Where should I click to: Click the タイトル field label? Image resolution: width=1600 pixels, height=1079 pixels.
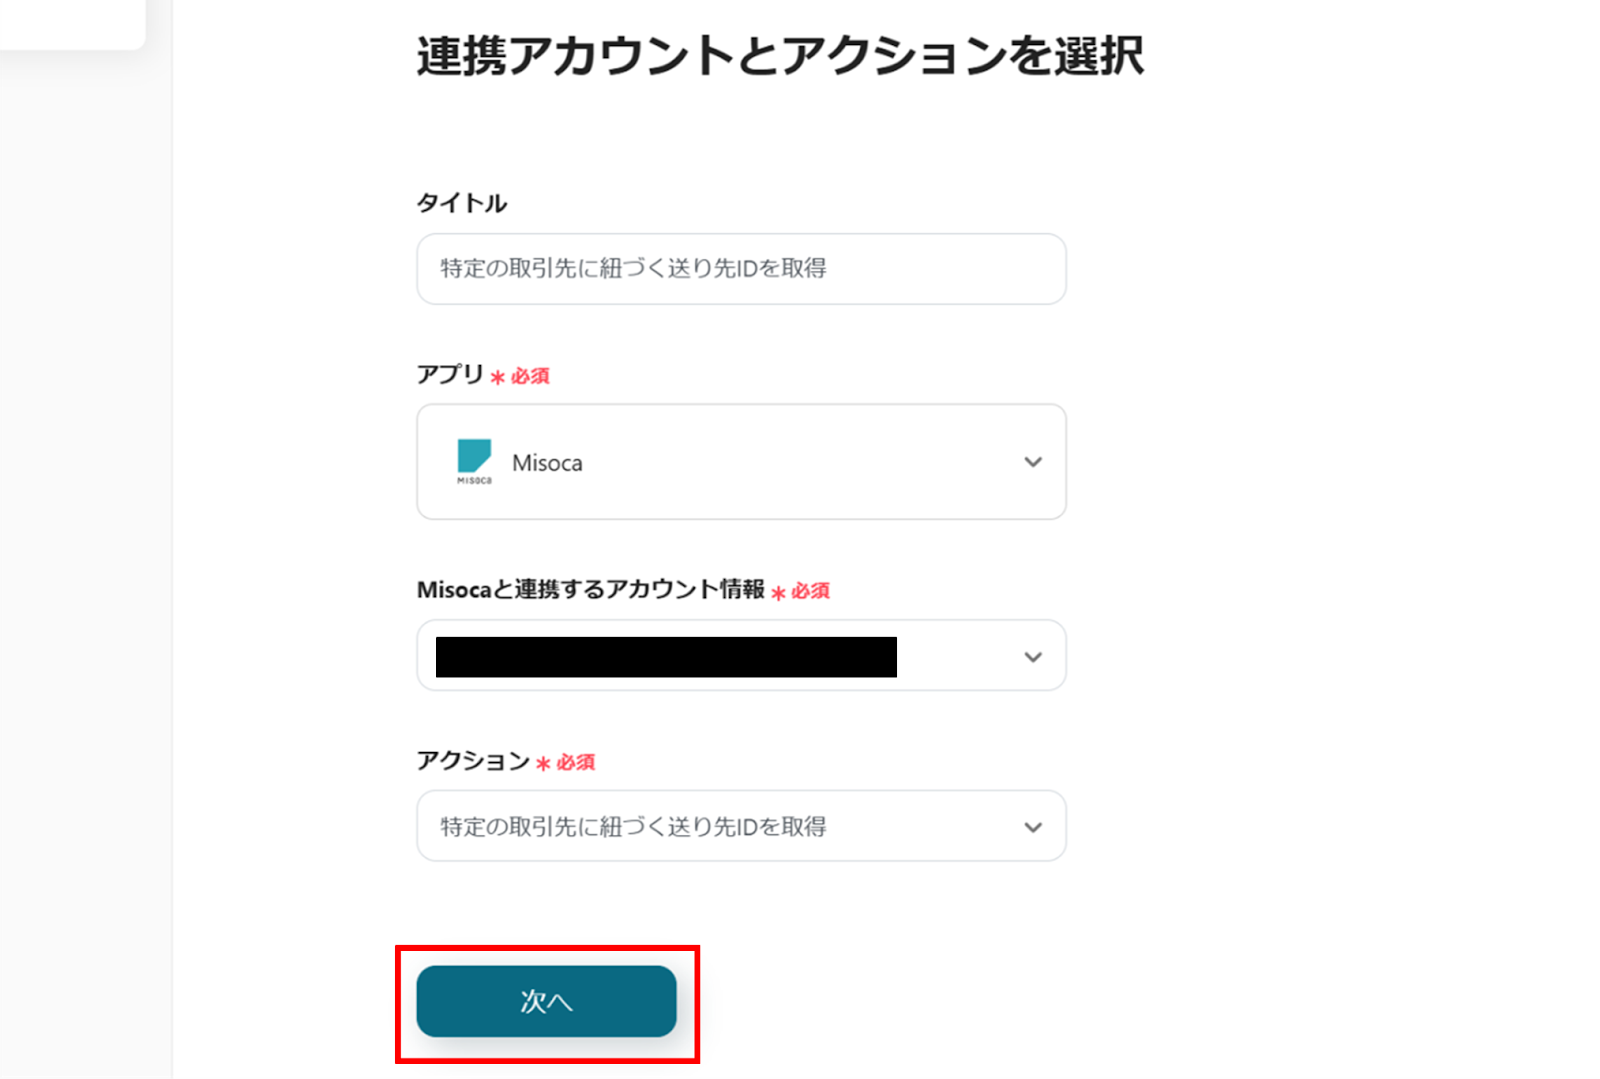pos(462,203)
